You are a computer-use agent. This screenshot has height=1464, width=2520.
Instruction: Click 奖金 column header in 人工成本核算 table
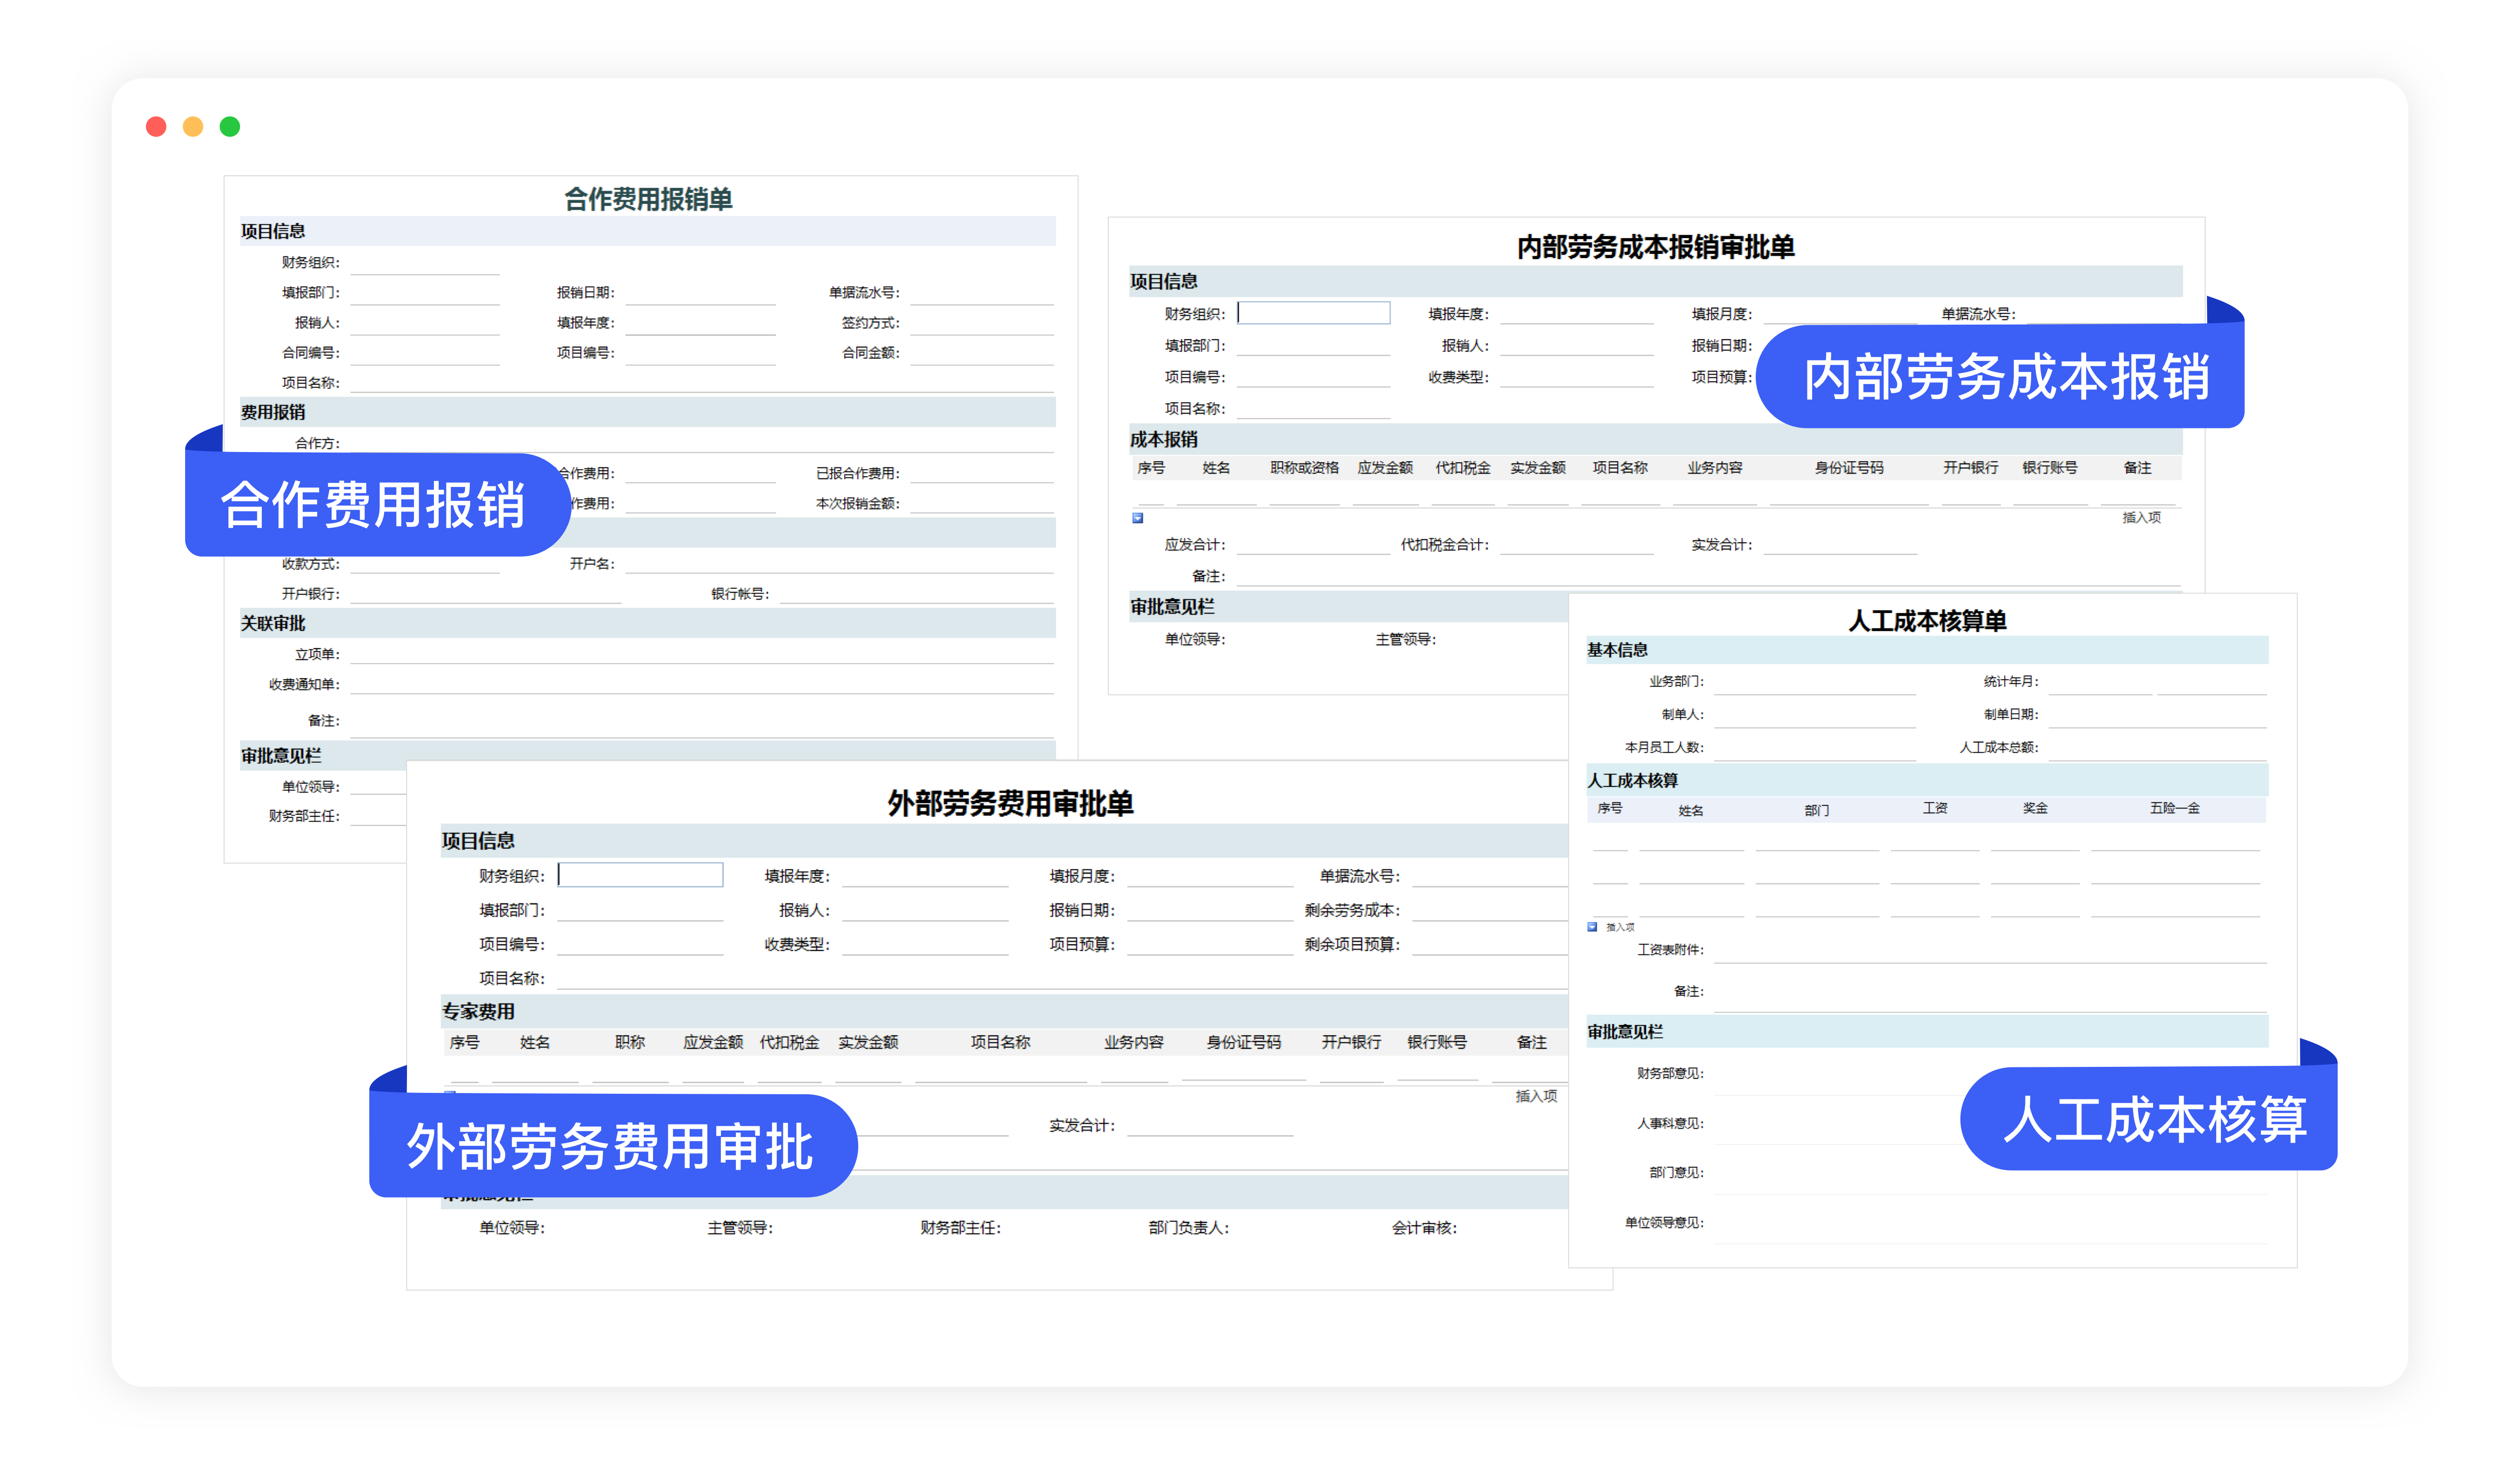[x=2035, y=808]
